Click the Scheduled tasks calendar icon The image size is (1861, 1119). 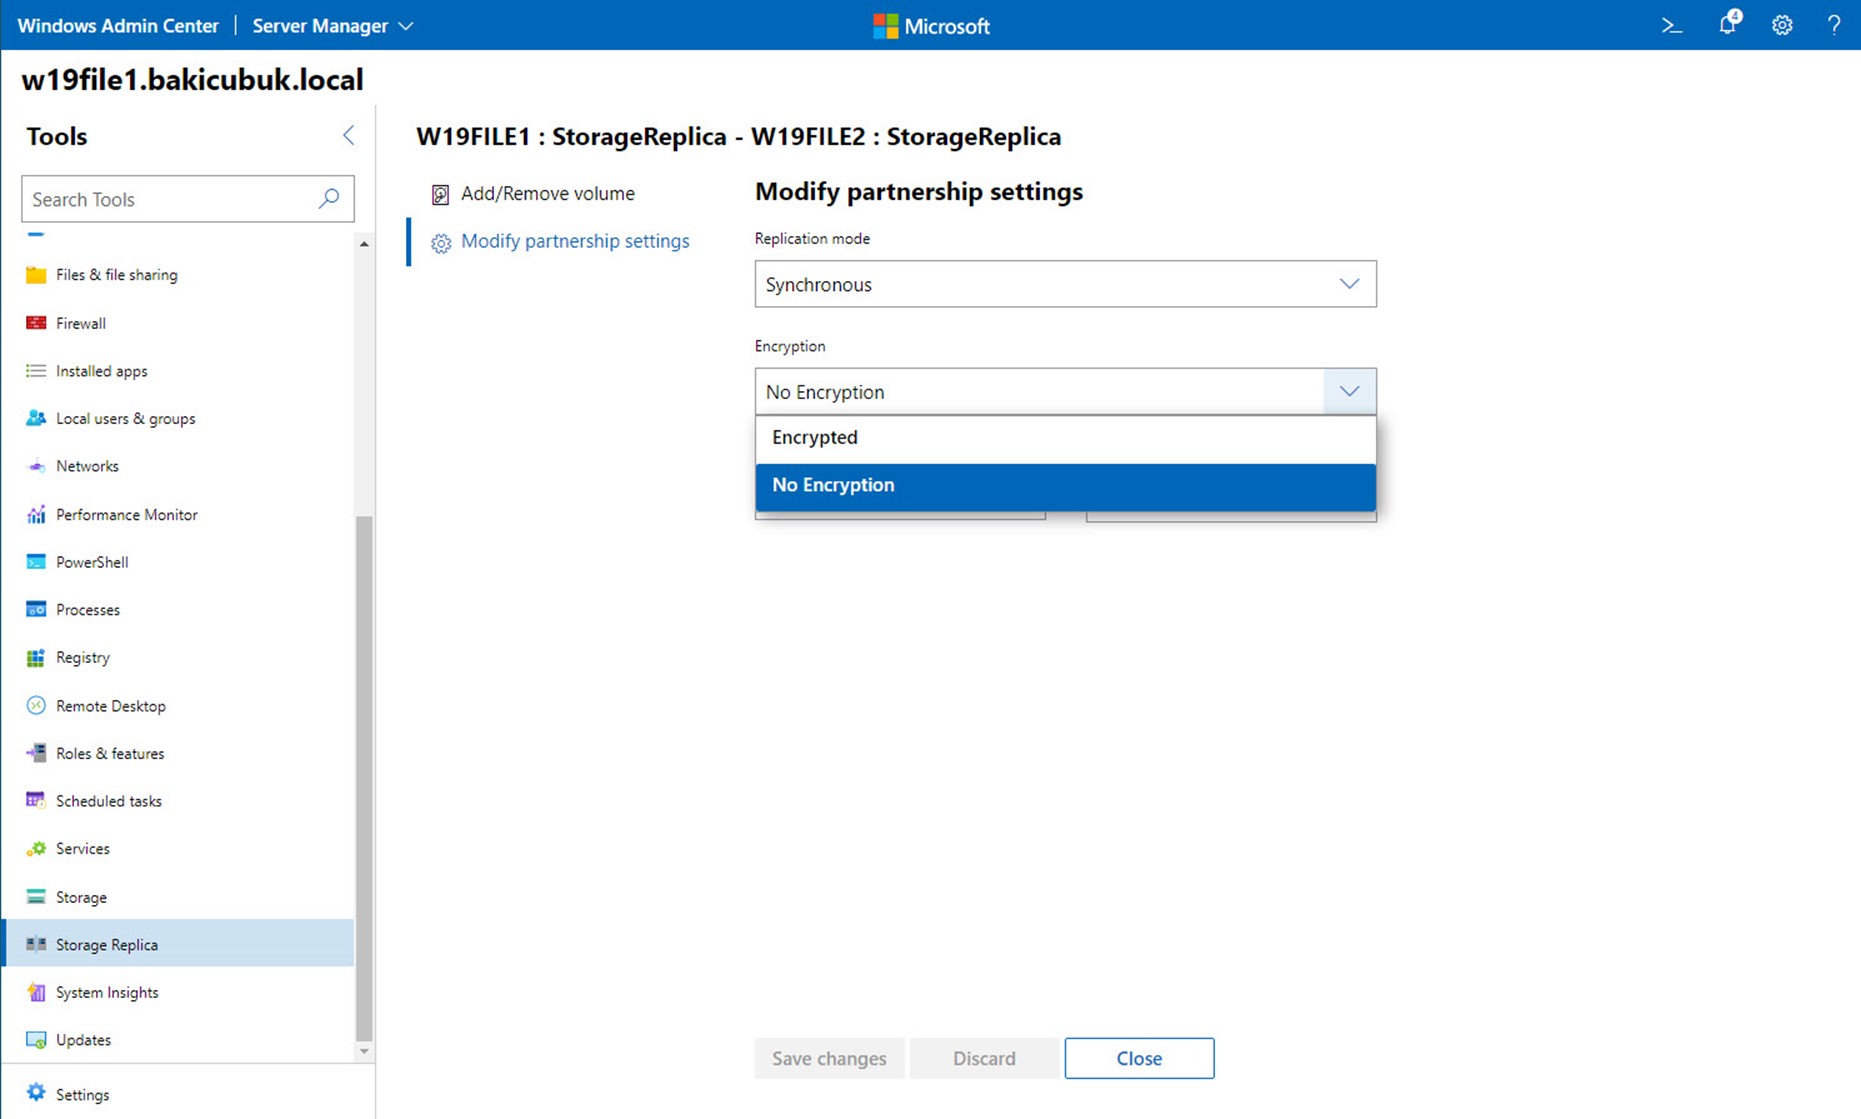coord(36,800)
